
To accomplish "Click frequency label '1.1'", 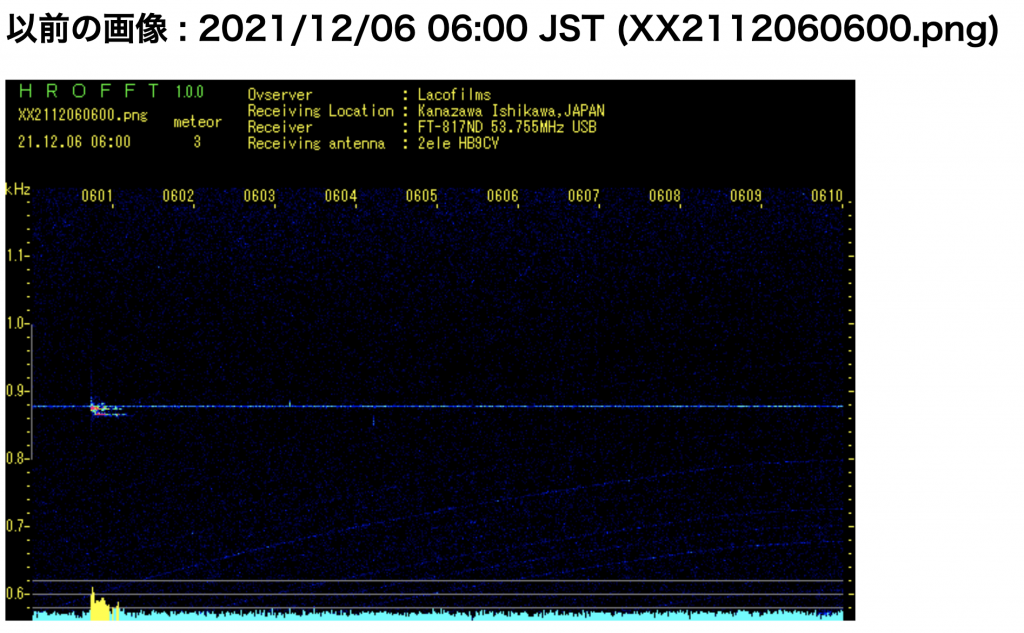I will [x=16, y=255].
